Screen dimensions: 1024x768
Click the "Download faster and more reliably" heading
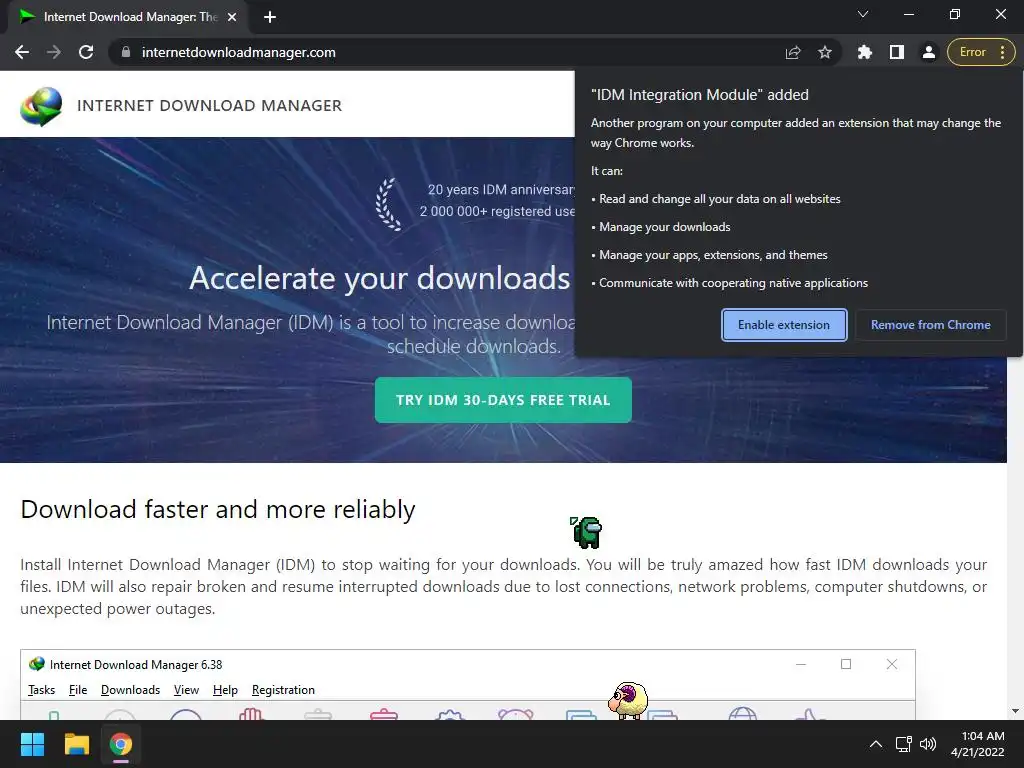(218, 509)
